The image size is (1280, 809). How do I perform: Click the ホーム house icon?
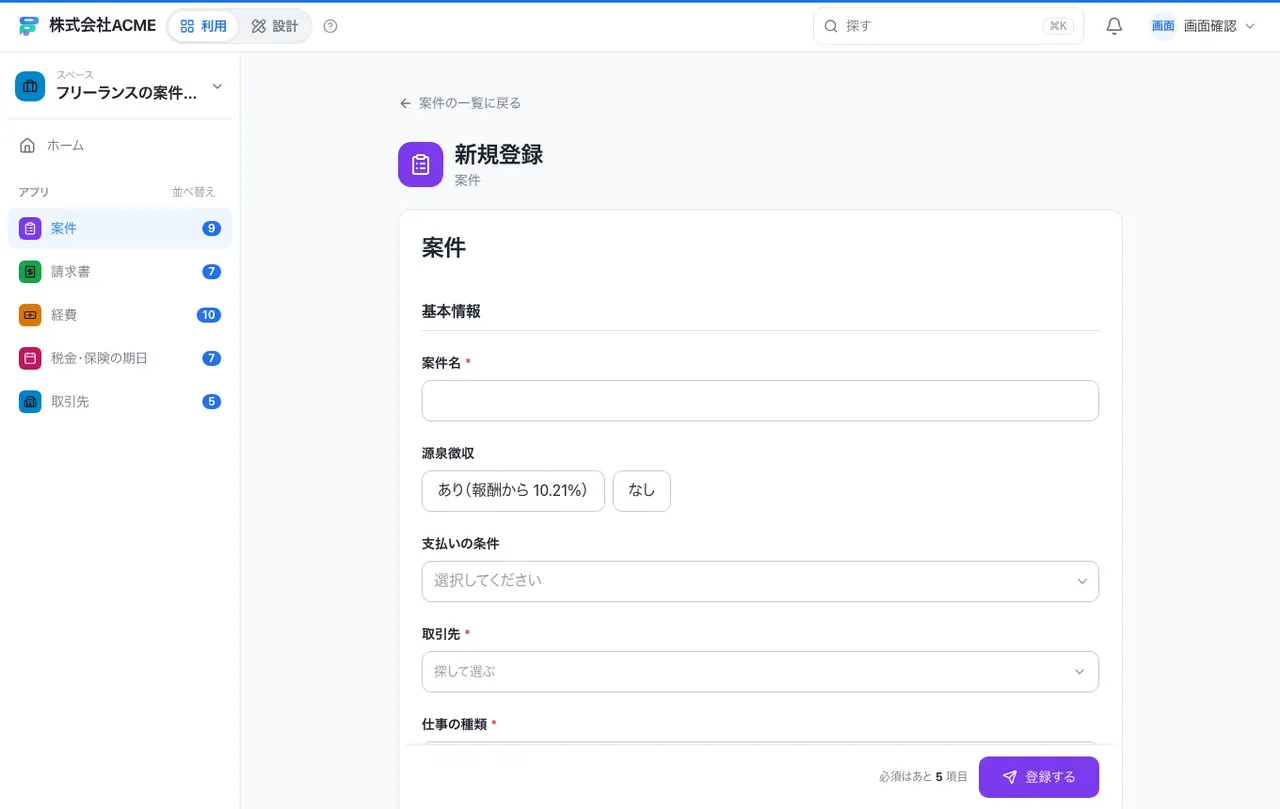coord(28,145)
